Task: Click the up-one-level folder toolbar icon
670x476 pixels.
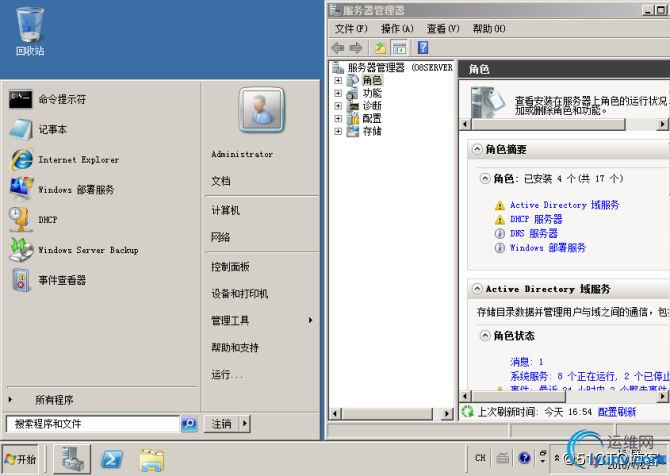Action: 380,48
